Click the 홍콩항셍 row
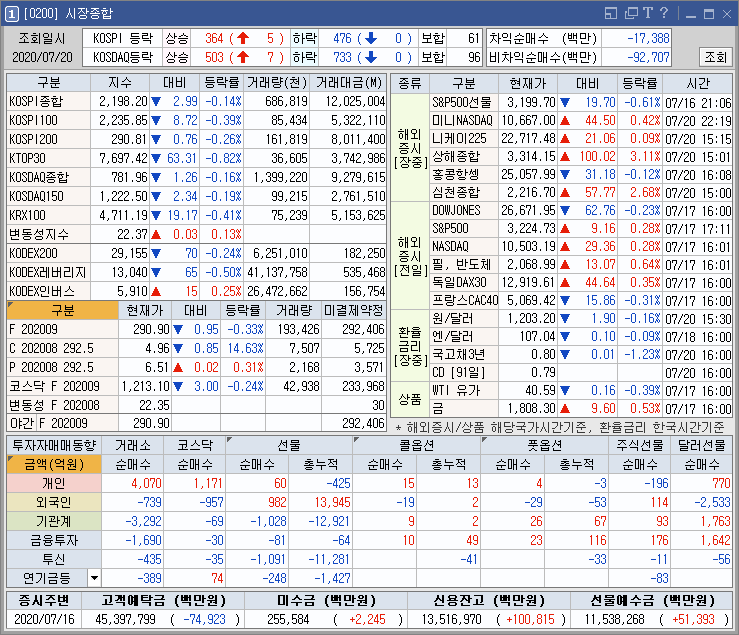The height and width of the screenshot is (635, 739). coord(581,174)
